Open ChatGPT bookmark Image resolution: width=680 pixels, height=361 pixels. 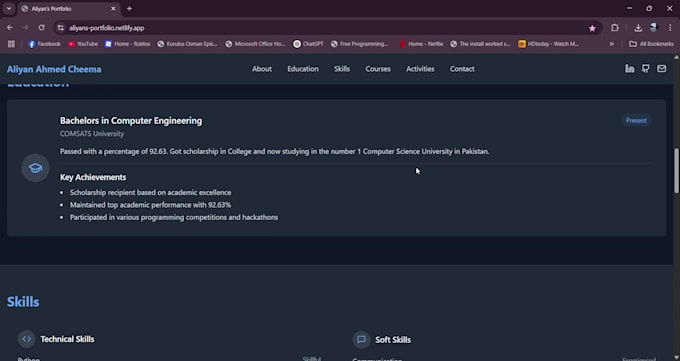point(308,44)
